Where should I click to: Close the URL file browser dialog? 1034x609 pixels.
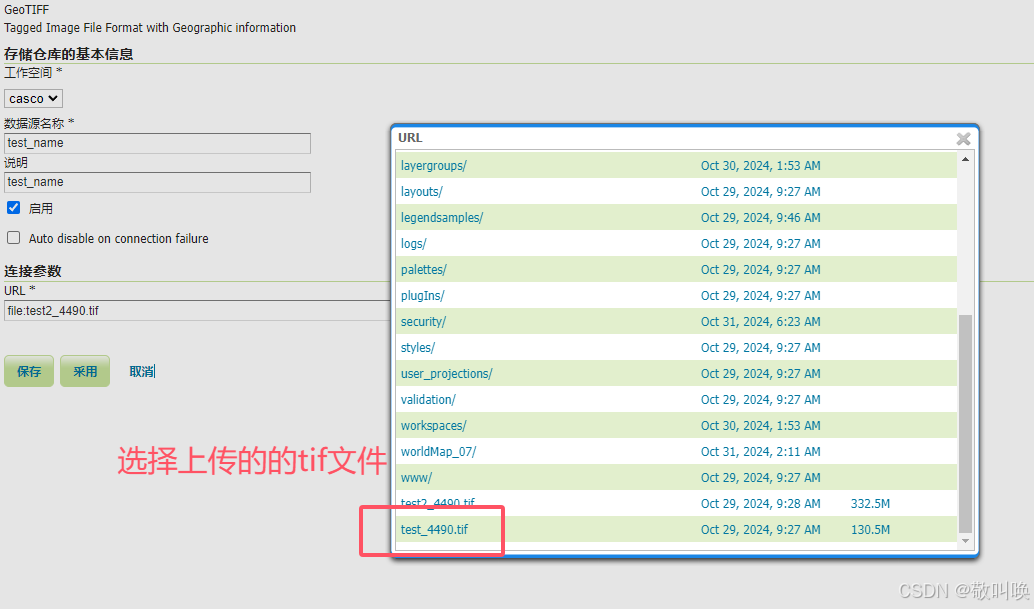[962, 138]
